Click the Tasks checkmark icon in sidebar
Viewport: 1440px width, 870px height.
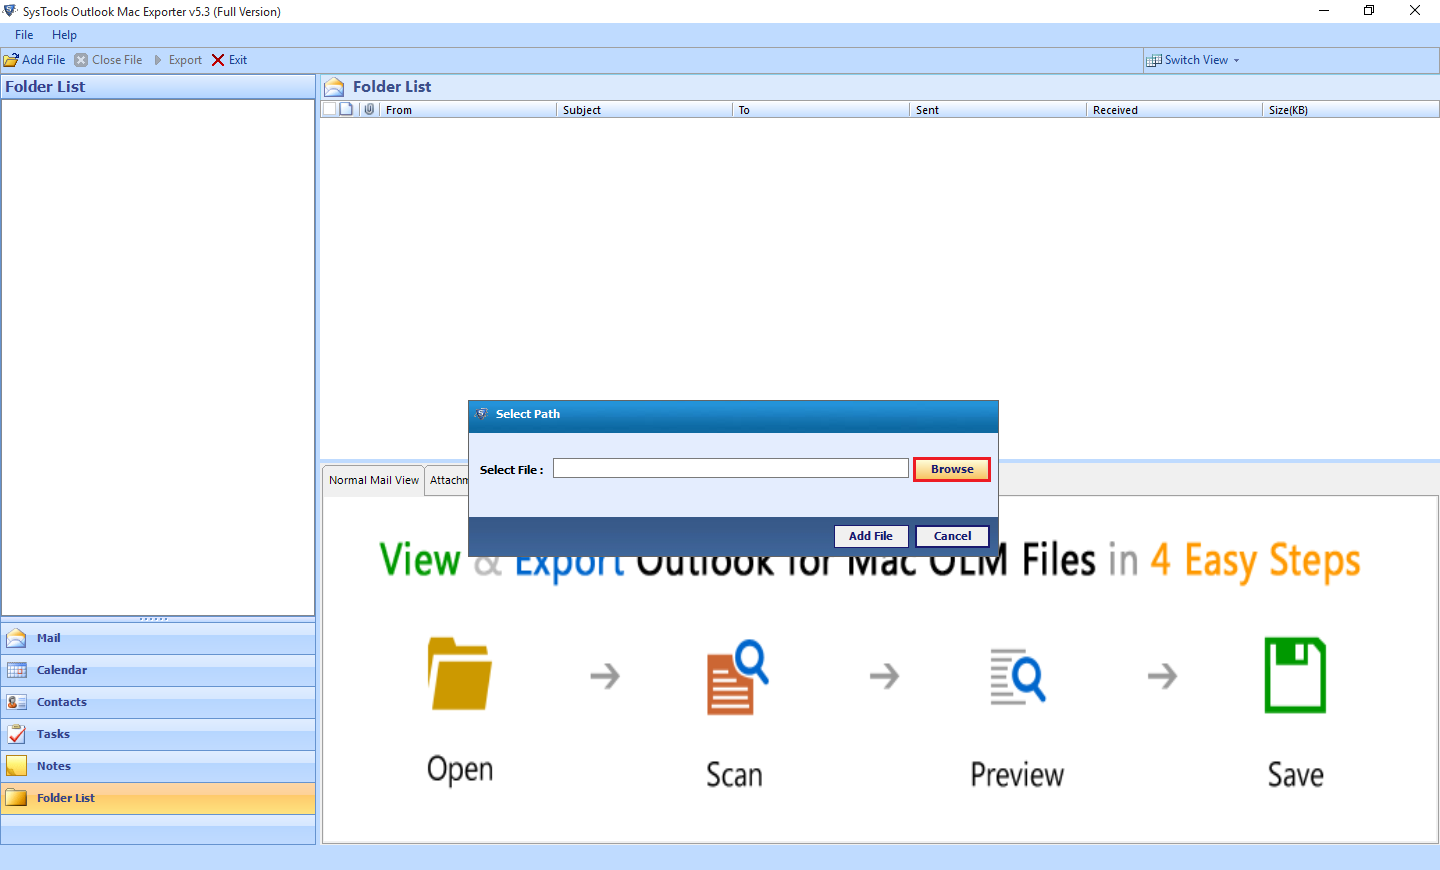(16, 734)
